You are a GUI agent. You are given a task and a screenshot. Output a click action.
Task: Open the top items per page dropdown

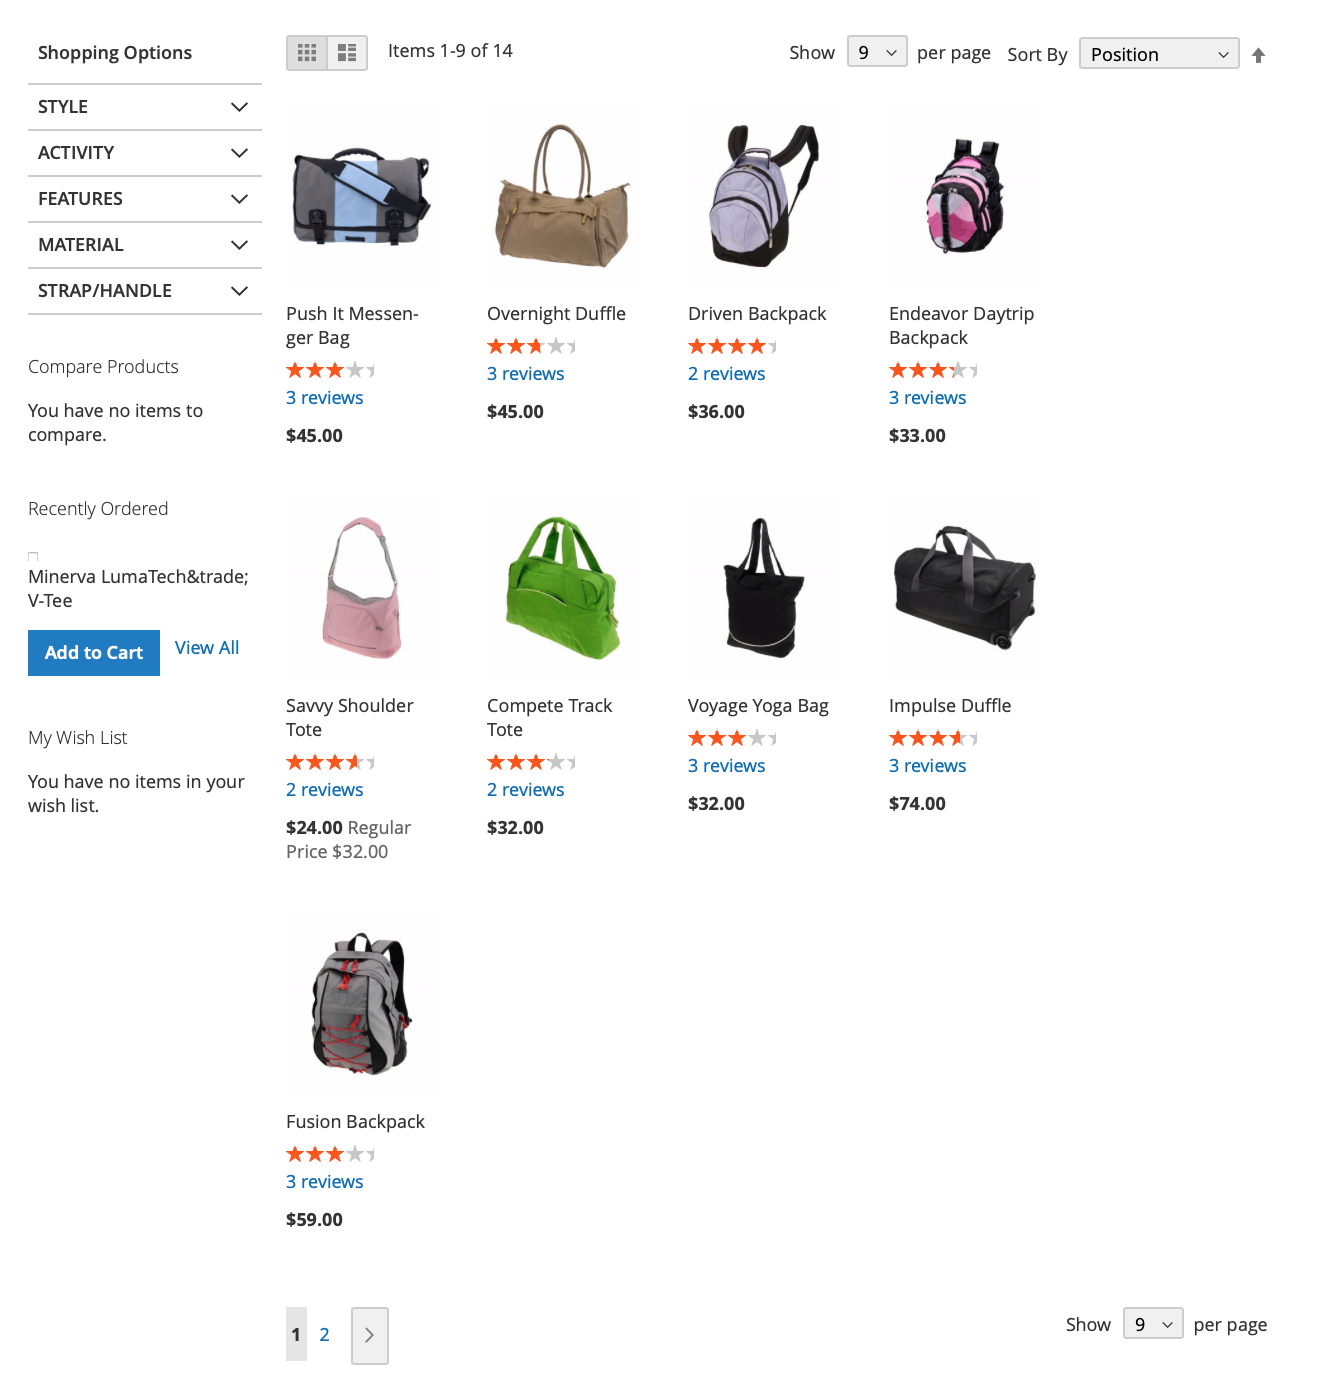click(877, 52)
